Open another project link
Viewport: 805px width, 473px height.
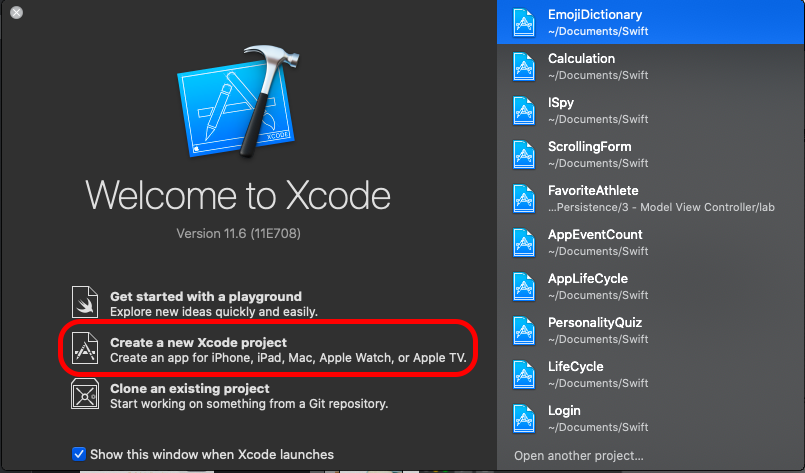pos(579,456)
